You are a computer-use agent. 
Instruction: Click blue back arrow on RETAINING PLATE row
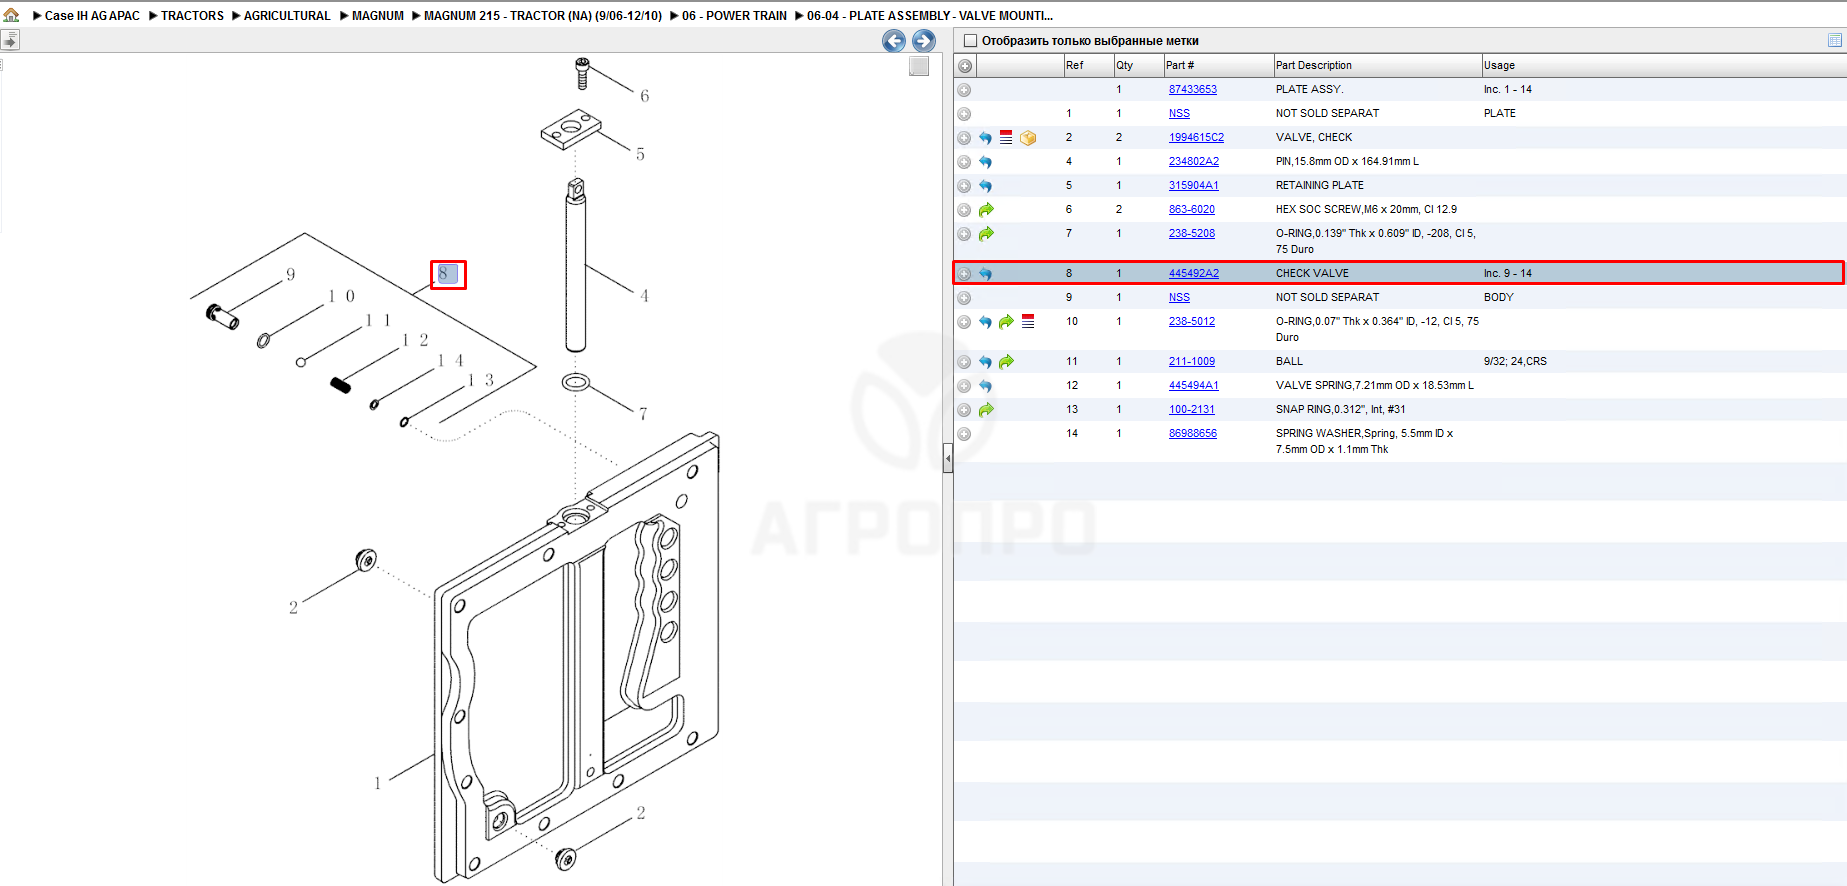[986, 186]
